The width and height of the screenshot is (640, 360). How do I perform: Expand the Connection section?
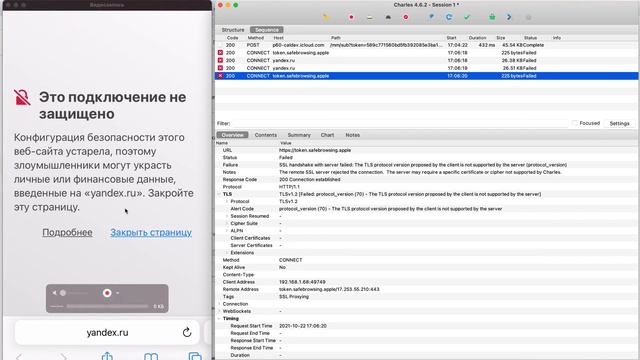(x=219, y=304)
